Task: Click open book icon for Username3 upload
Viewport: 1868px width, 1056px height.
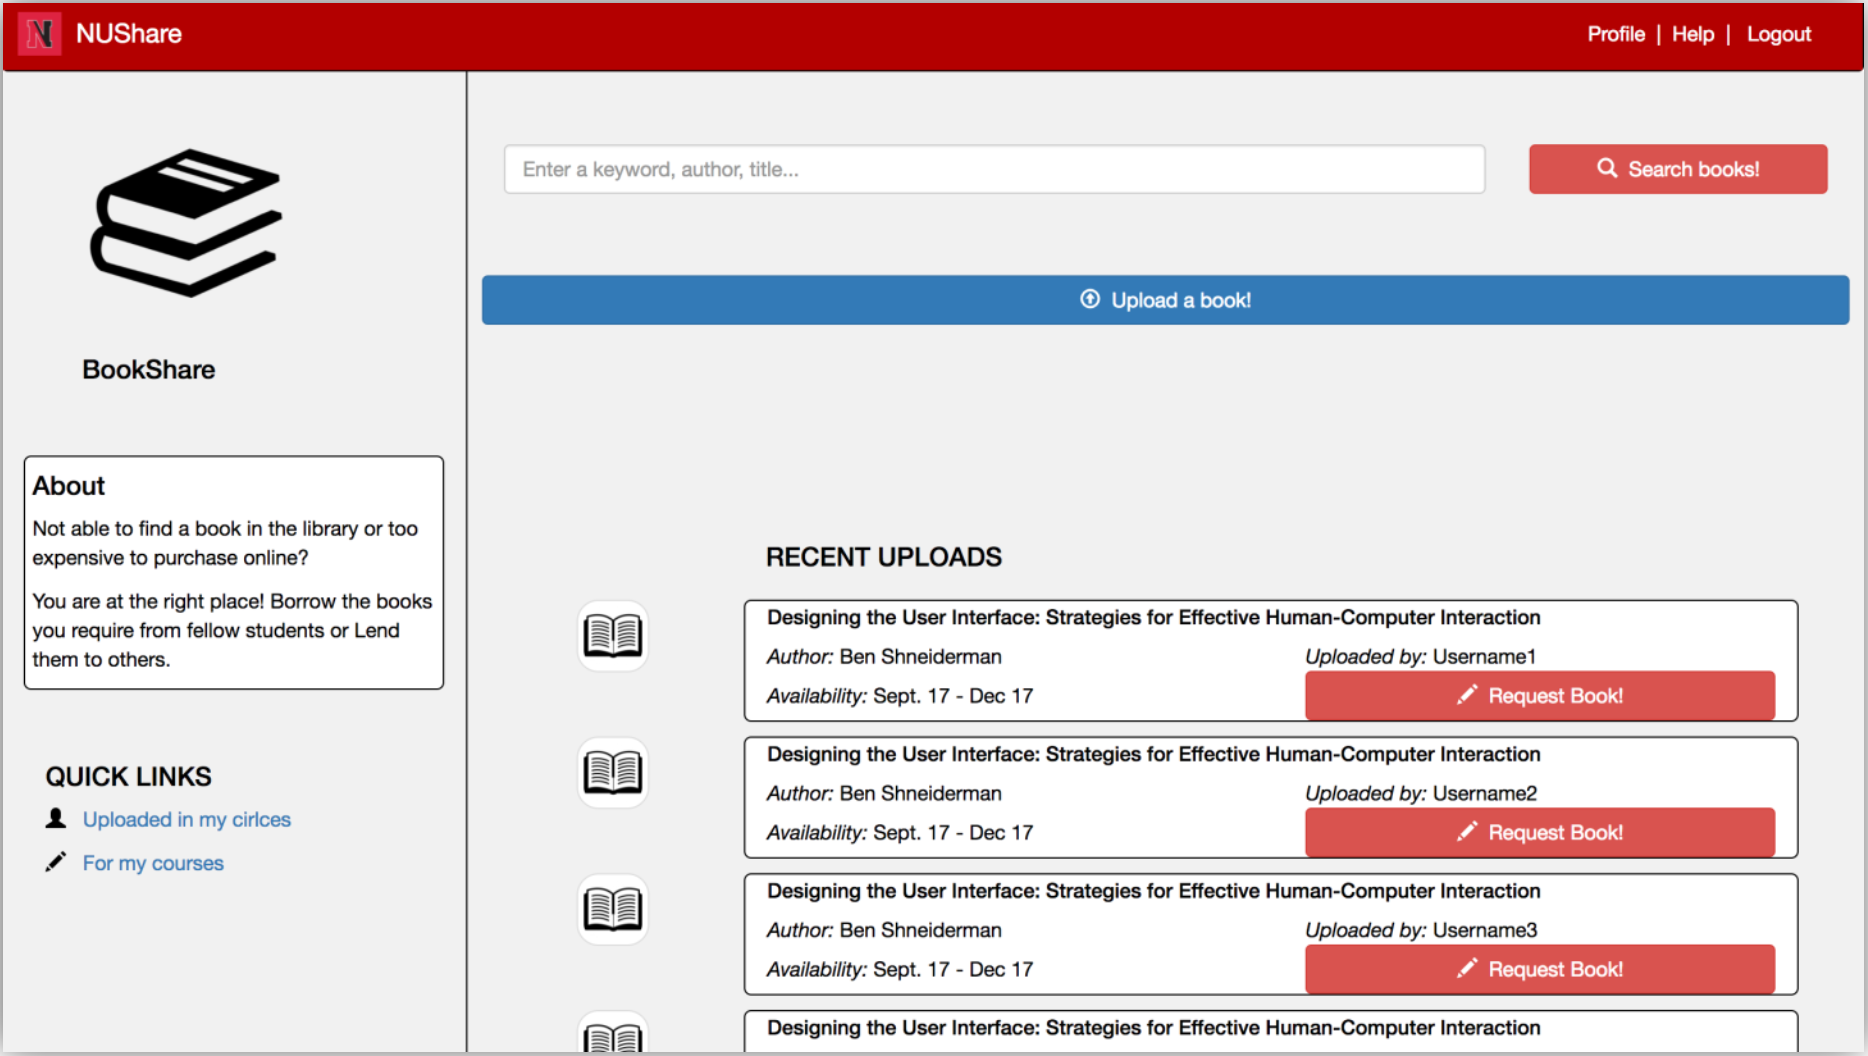Action: point(613,910)
